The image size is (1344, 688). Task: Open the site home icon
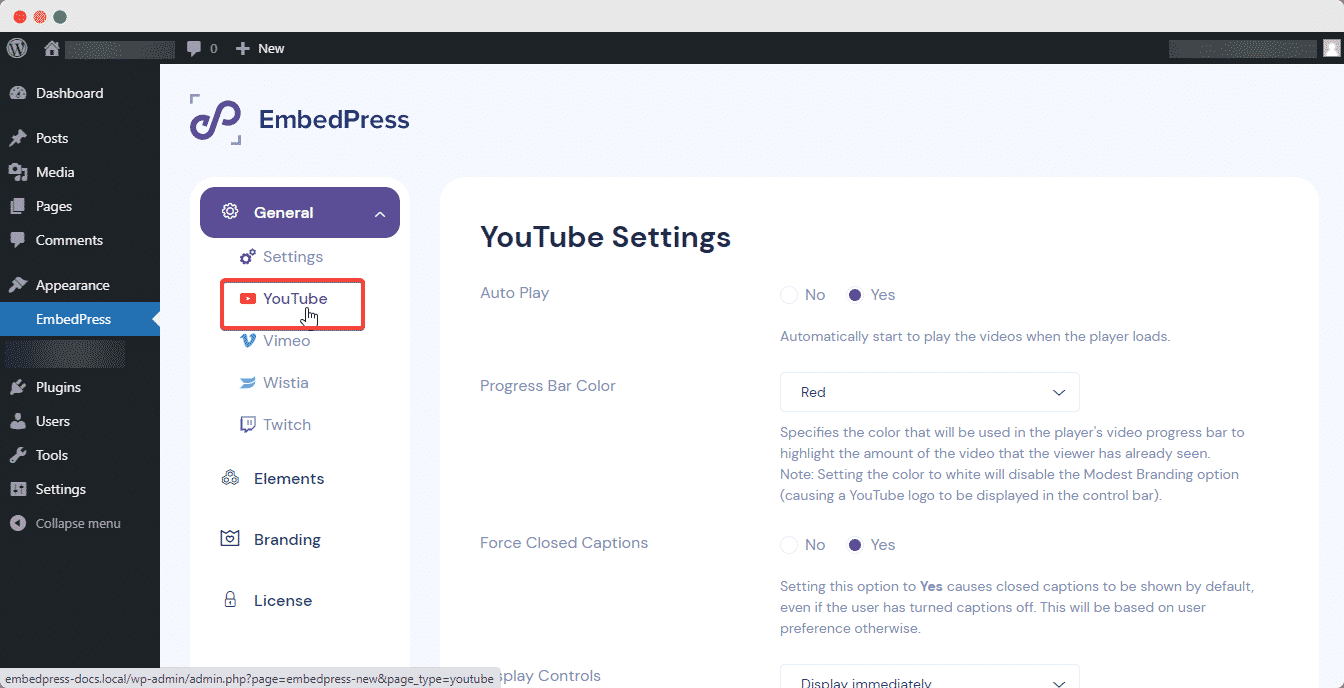coord(52,48)
